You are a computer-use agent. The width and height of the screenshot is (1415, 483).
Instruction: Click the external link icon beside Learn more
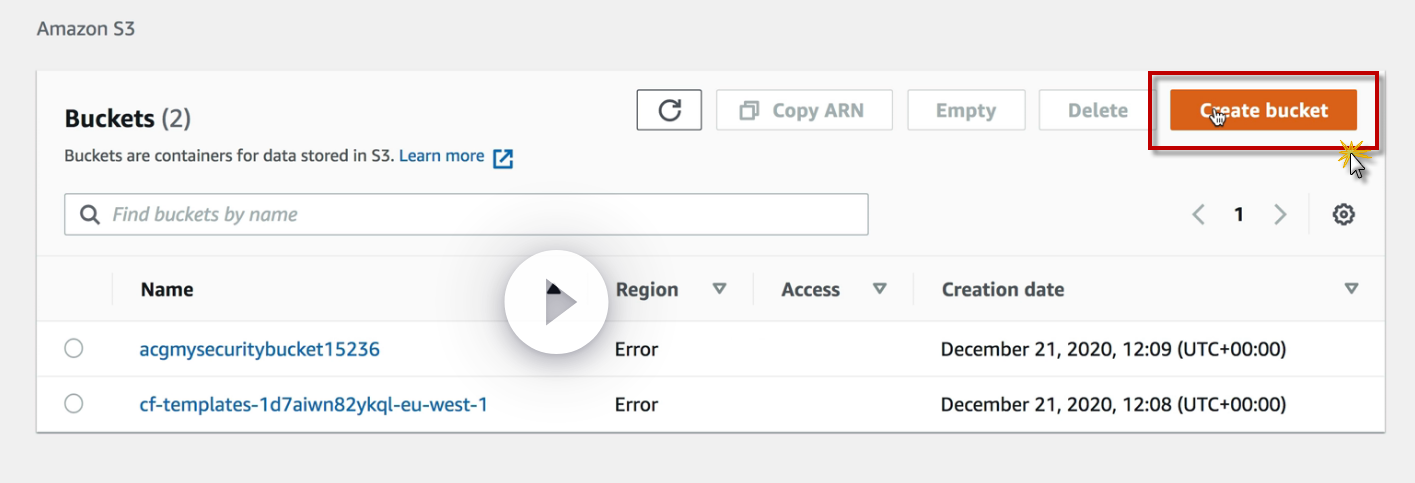pyautogui.click(x=503, y=158)
